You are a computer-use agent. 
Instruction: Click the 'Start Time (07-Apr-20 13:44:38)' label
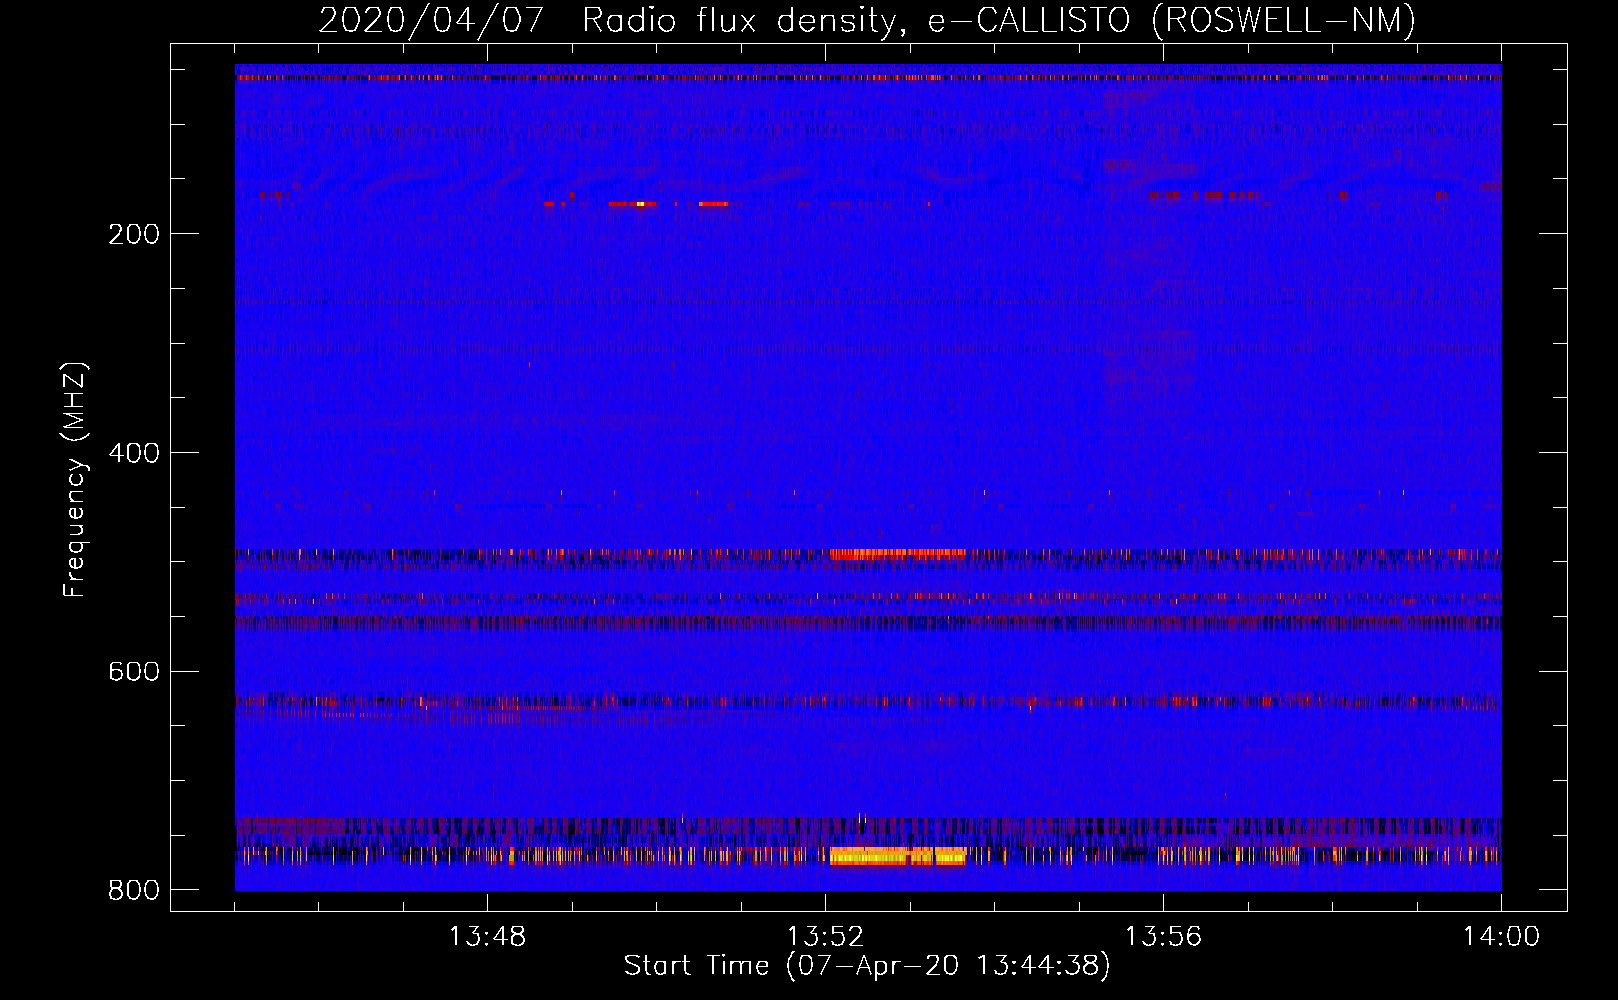click(x=867, y=966)
